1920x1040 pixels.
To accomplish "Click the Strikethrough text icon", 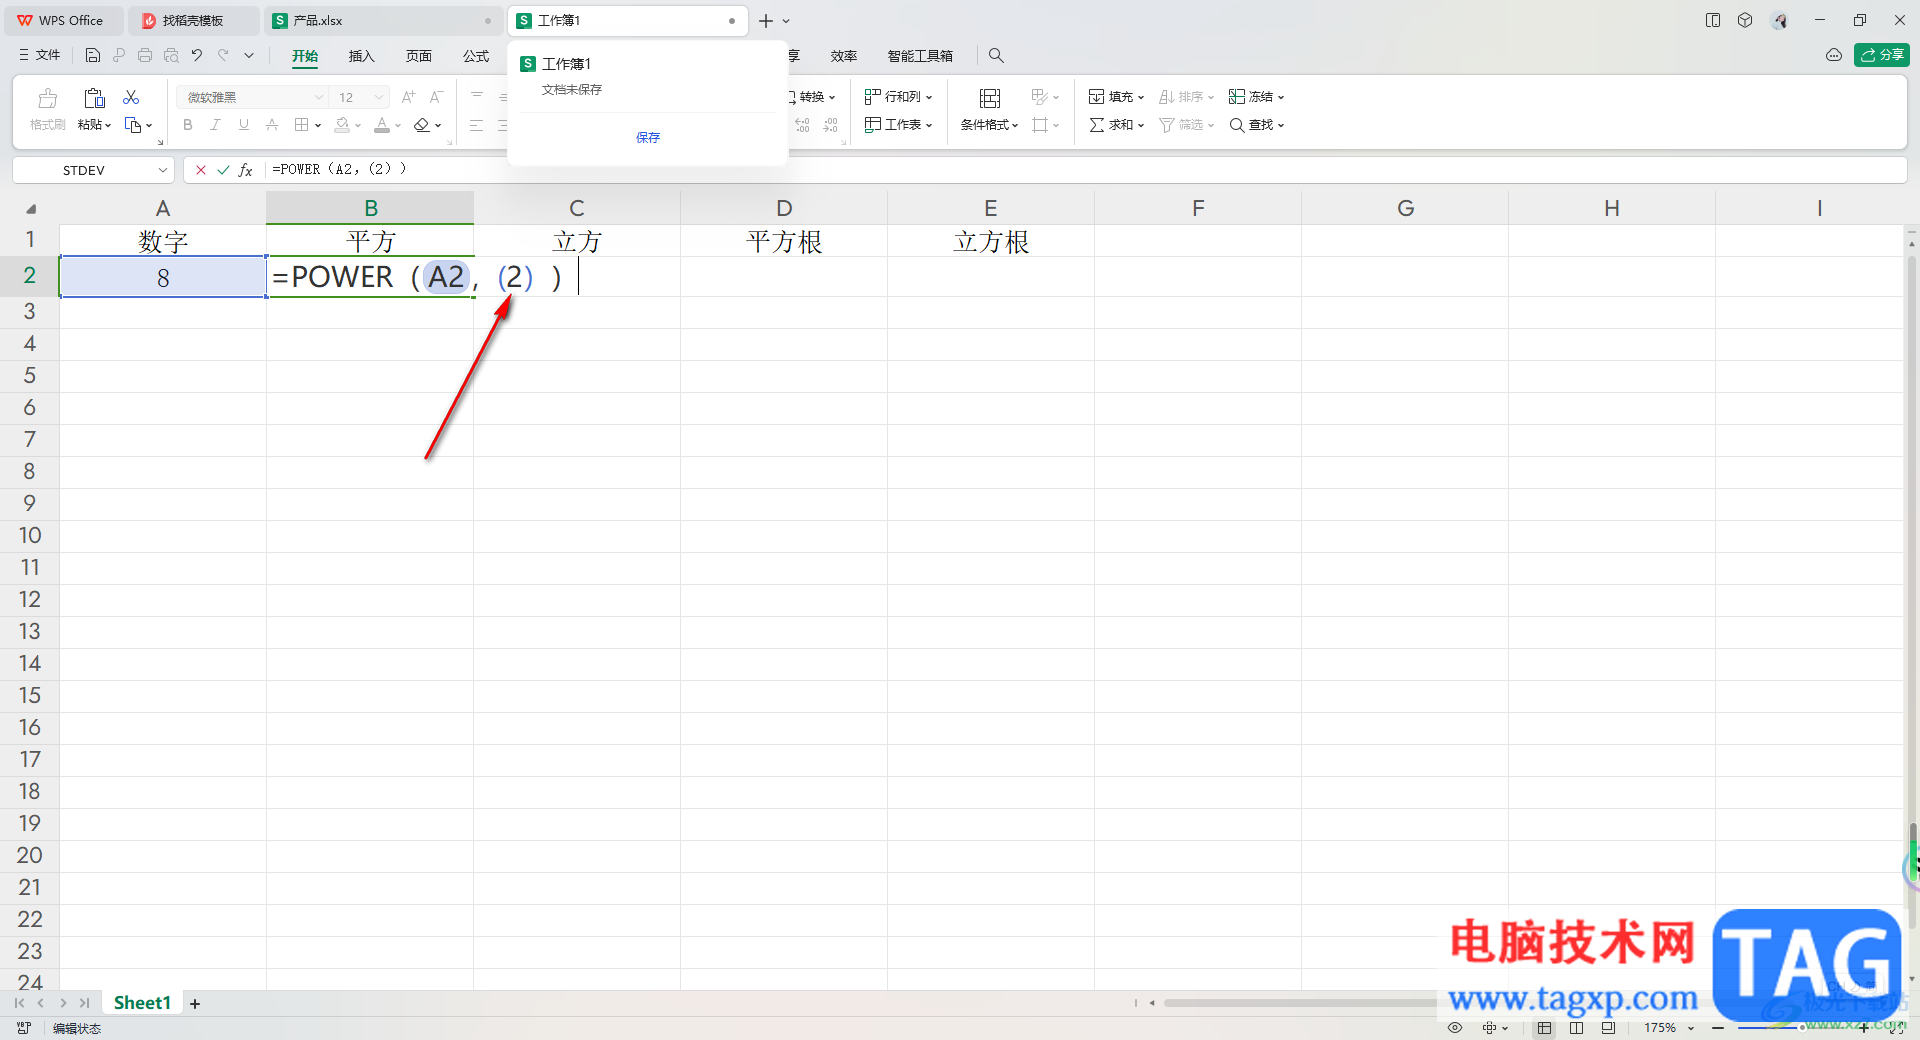I will pos(272,125).
